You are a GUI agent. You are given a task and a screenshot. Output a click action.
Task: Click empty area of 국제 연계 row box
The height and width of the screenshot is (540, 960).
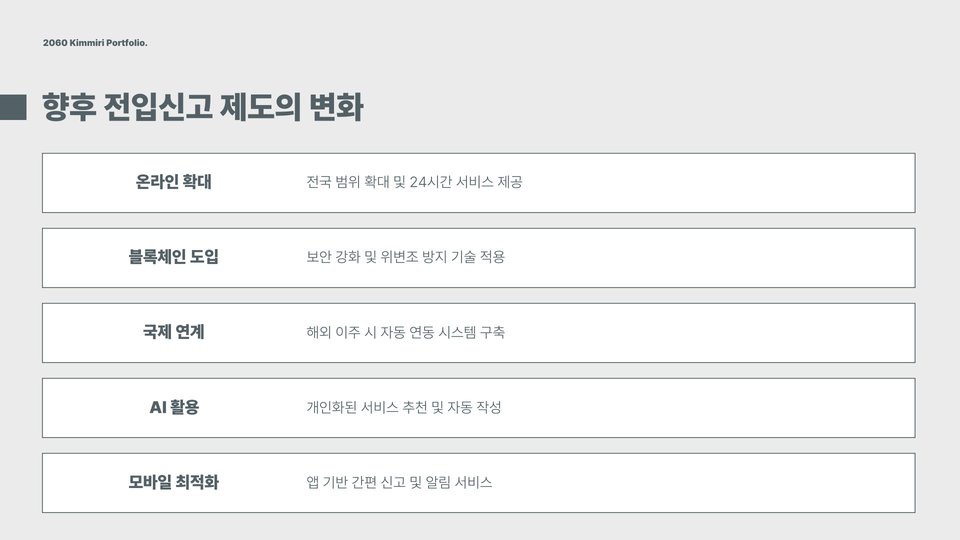click(x=716, y=333)
